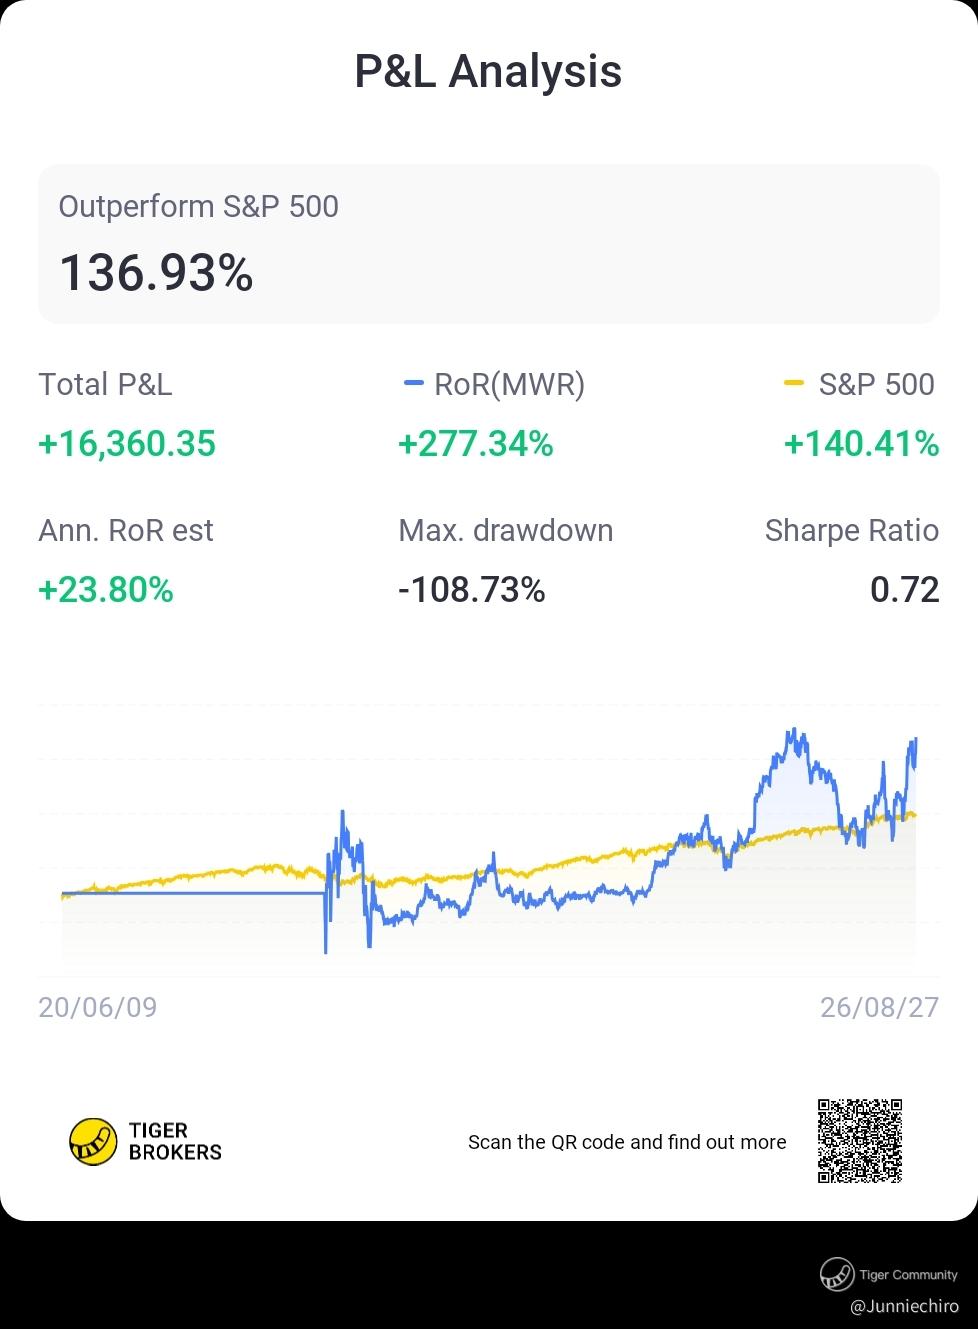Click the Total P&L value +16,360.35
This screenshot has height=1329, width=978.
(x=127, y=444)
